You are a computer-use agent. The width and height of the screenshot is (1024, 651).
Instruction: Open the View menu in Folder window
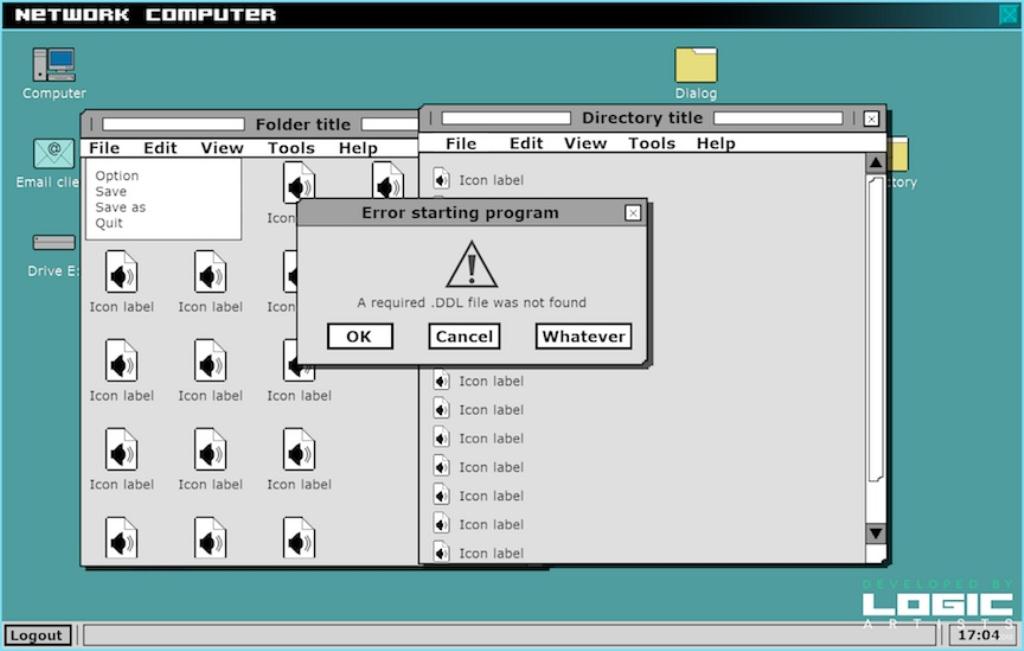tap(221, 148)
